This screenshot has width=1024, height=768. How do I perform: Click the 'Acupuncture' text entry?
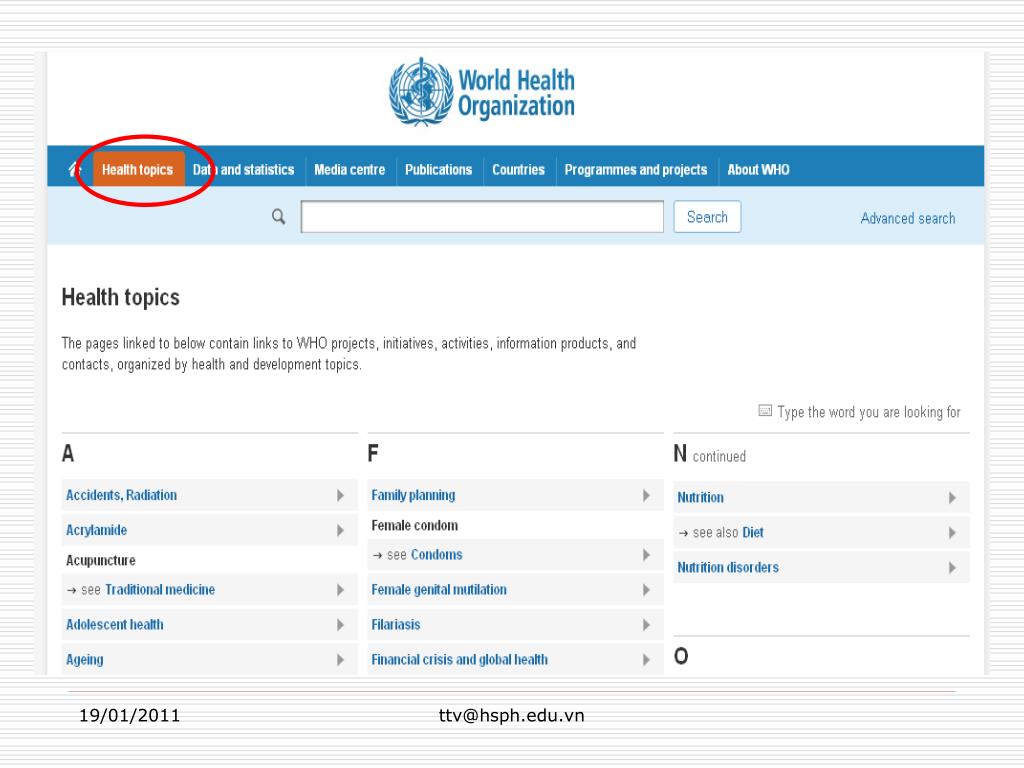101,560
